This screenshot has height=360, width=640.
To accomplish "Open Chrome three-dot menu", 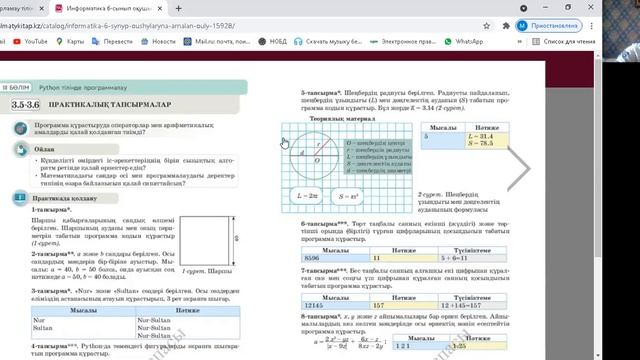I will coord(591,26).
